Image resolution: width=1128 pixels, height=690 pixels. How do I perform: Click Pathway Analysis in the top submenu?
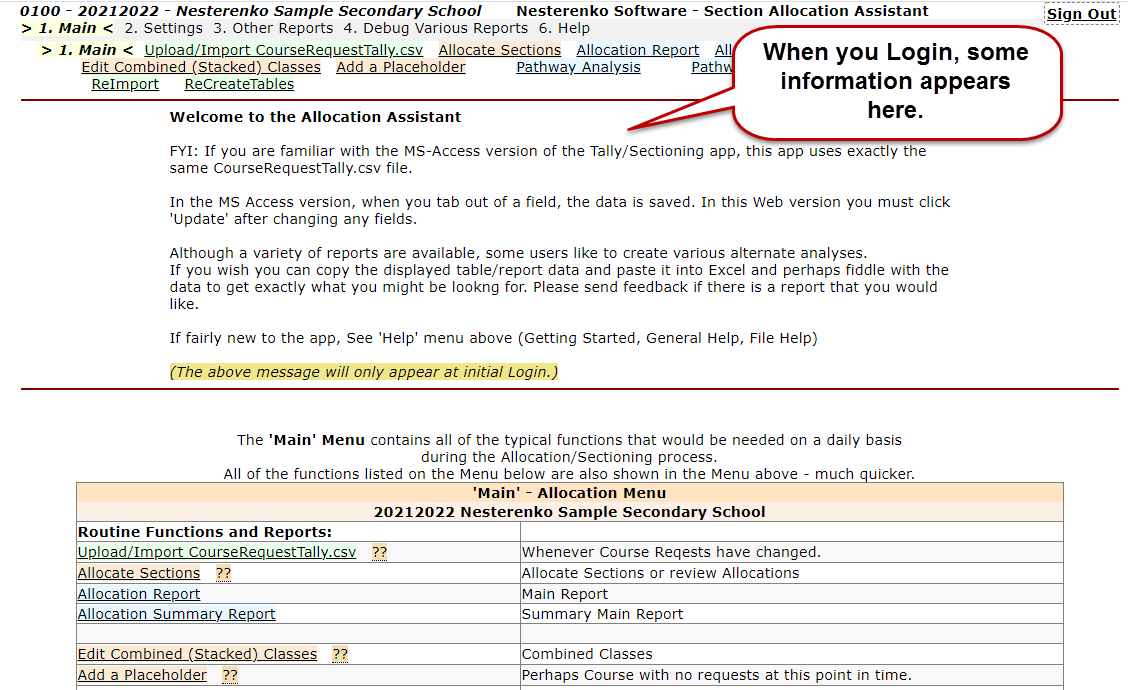578,67
